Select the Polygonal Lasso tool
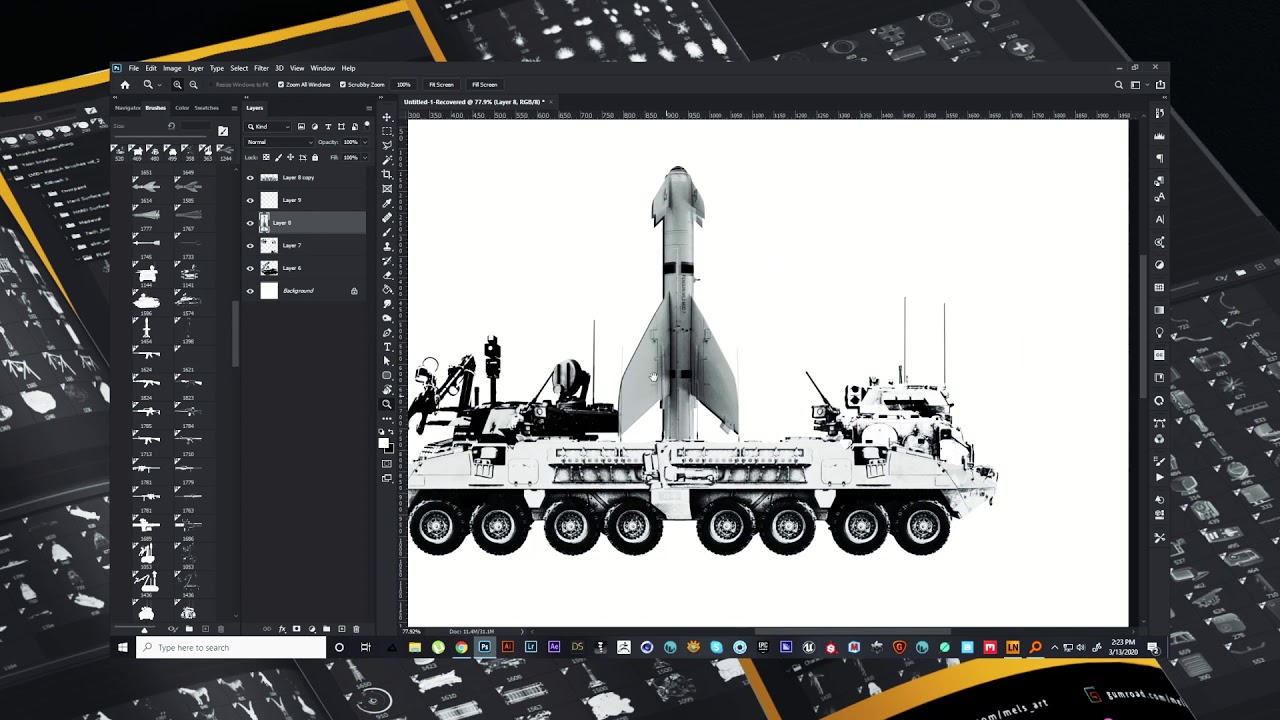The height and width of the screenshot is (720, 1280). [387, 145]
